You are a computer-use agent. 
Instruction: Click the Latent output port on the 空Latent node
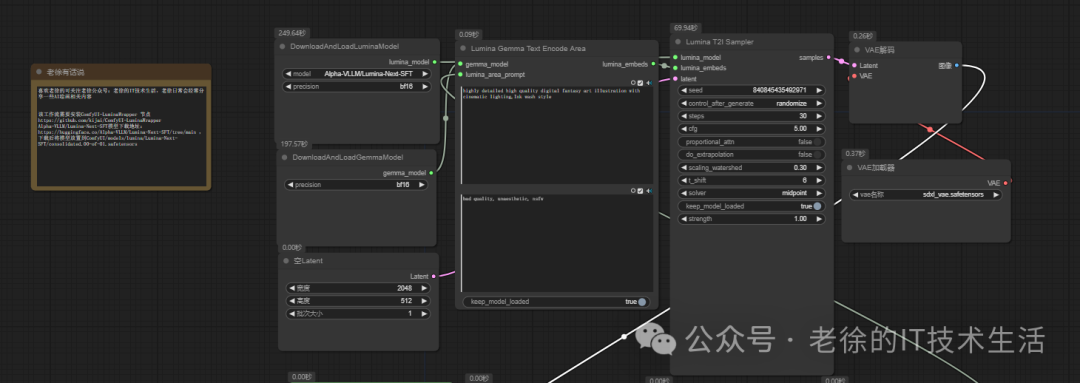tap(434, 276)
